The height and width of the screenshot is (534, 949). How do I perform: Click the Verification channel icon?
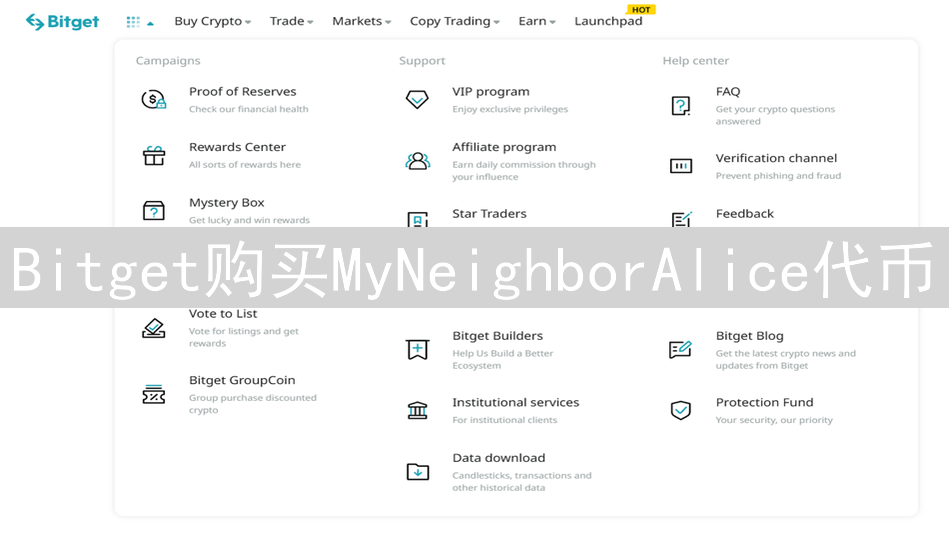(681, 166)
